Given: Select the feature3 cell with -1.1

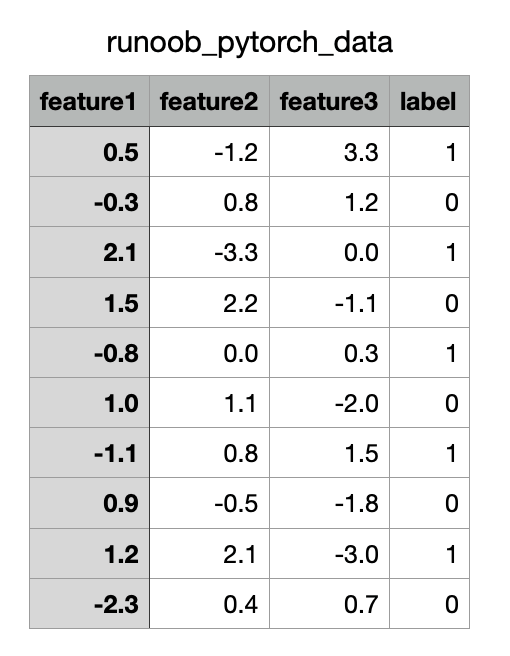Looking at the screenshot, I should [330, 302].
